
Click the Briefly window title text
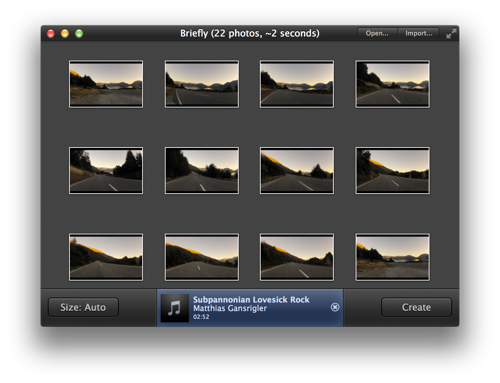[250, 33]
